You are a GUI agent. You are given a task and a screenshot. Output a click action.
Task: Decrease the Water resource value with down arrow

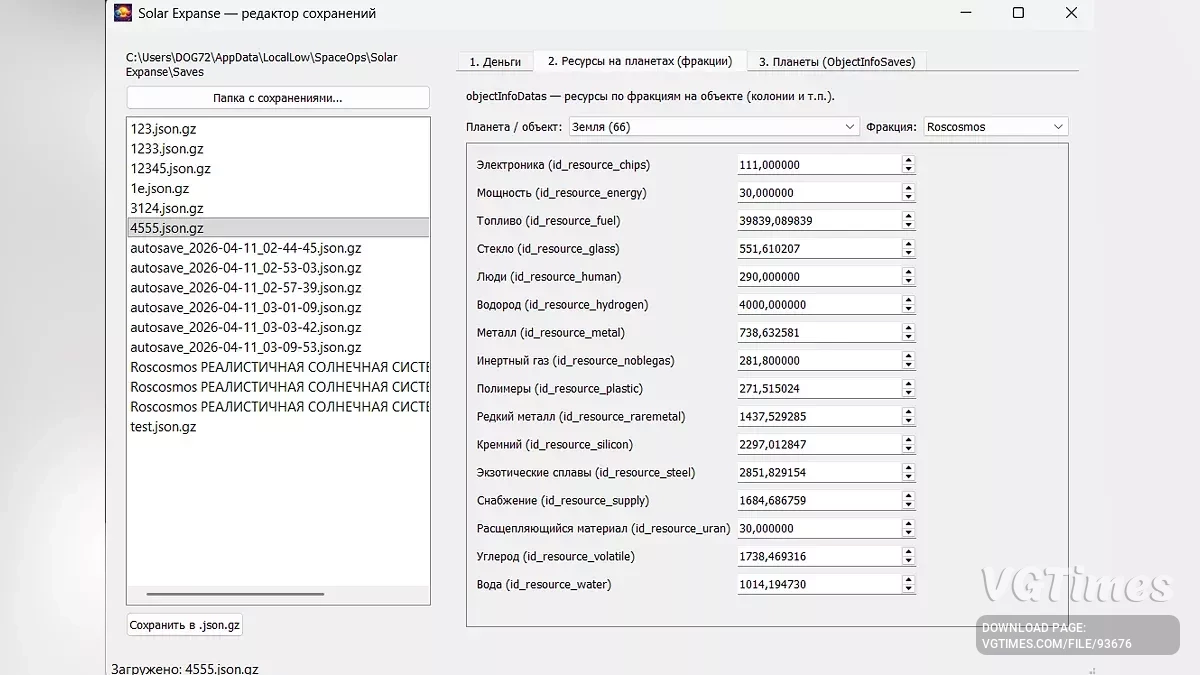tap(908, 589)
